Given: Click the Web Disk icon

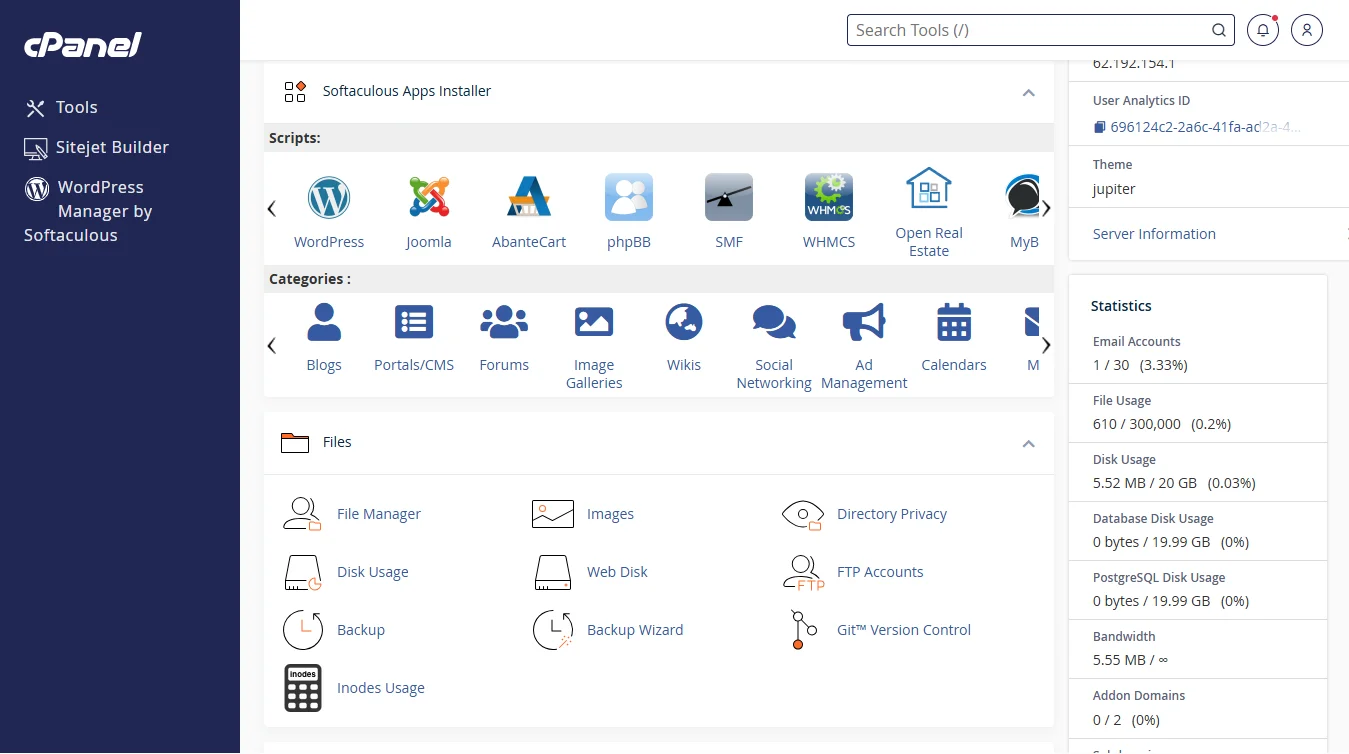Looking at the screenshot, I should [553, 572].
